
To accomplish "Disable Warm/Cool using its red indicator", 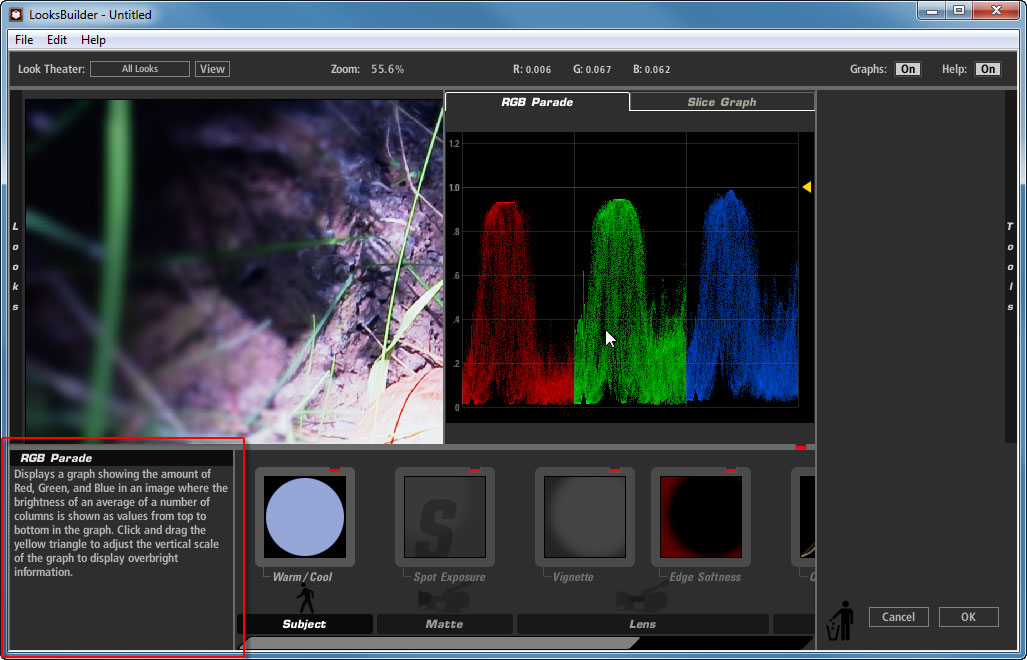I will (336, 469).
